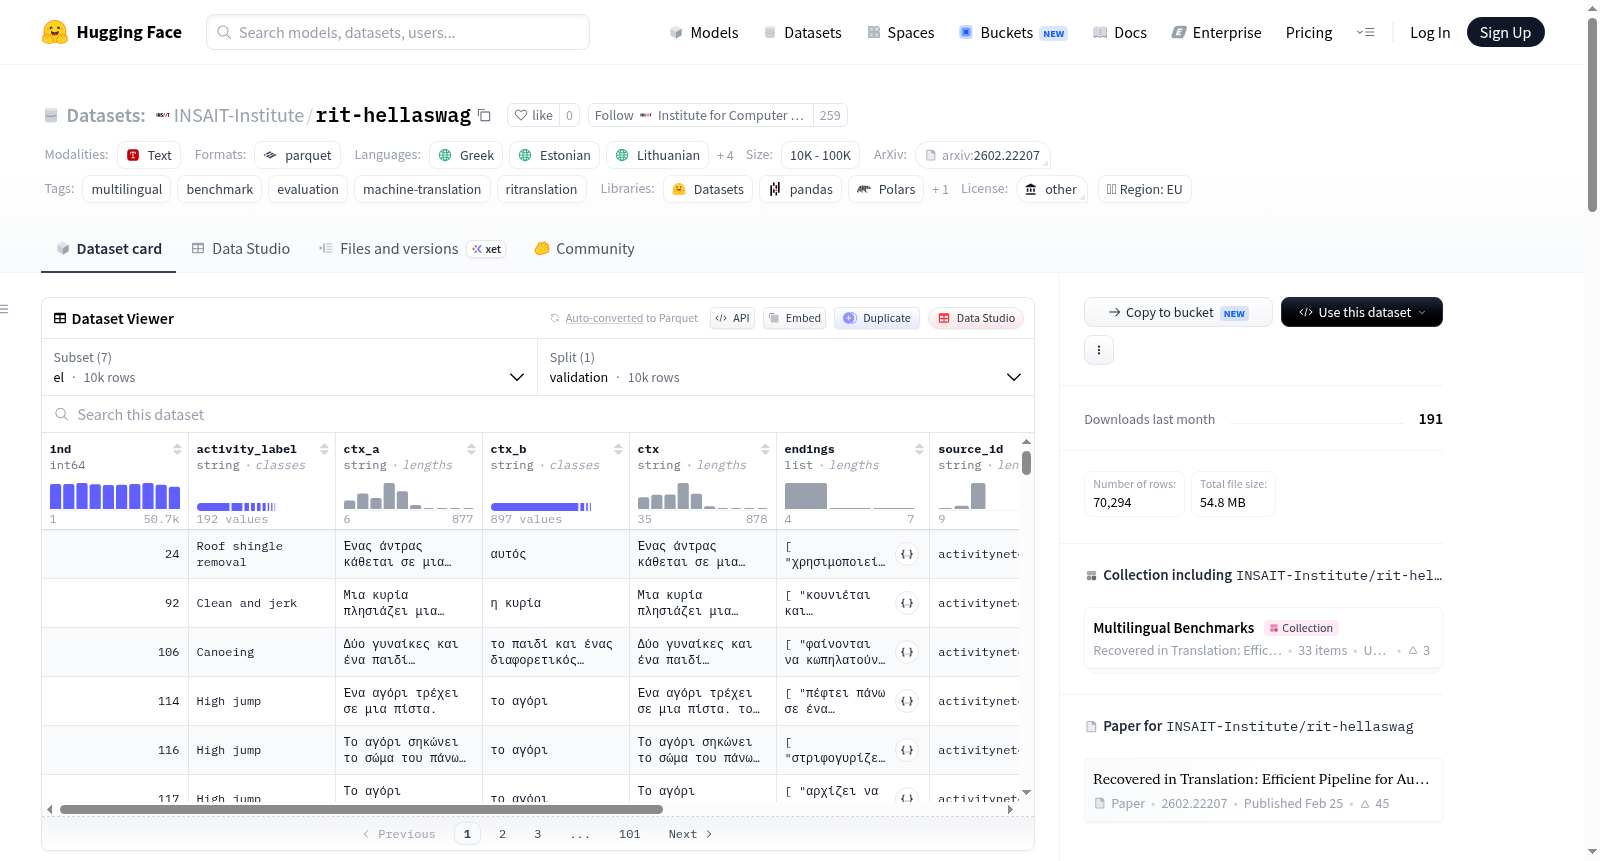Open the Use this dataset dropdown
The image size is (1600, 861).
coord(1362,312)
